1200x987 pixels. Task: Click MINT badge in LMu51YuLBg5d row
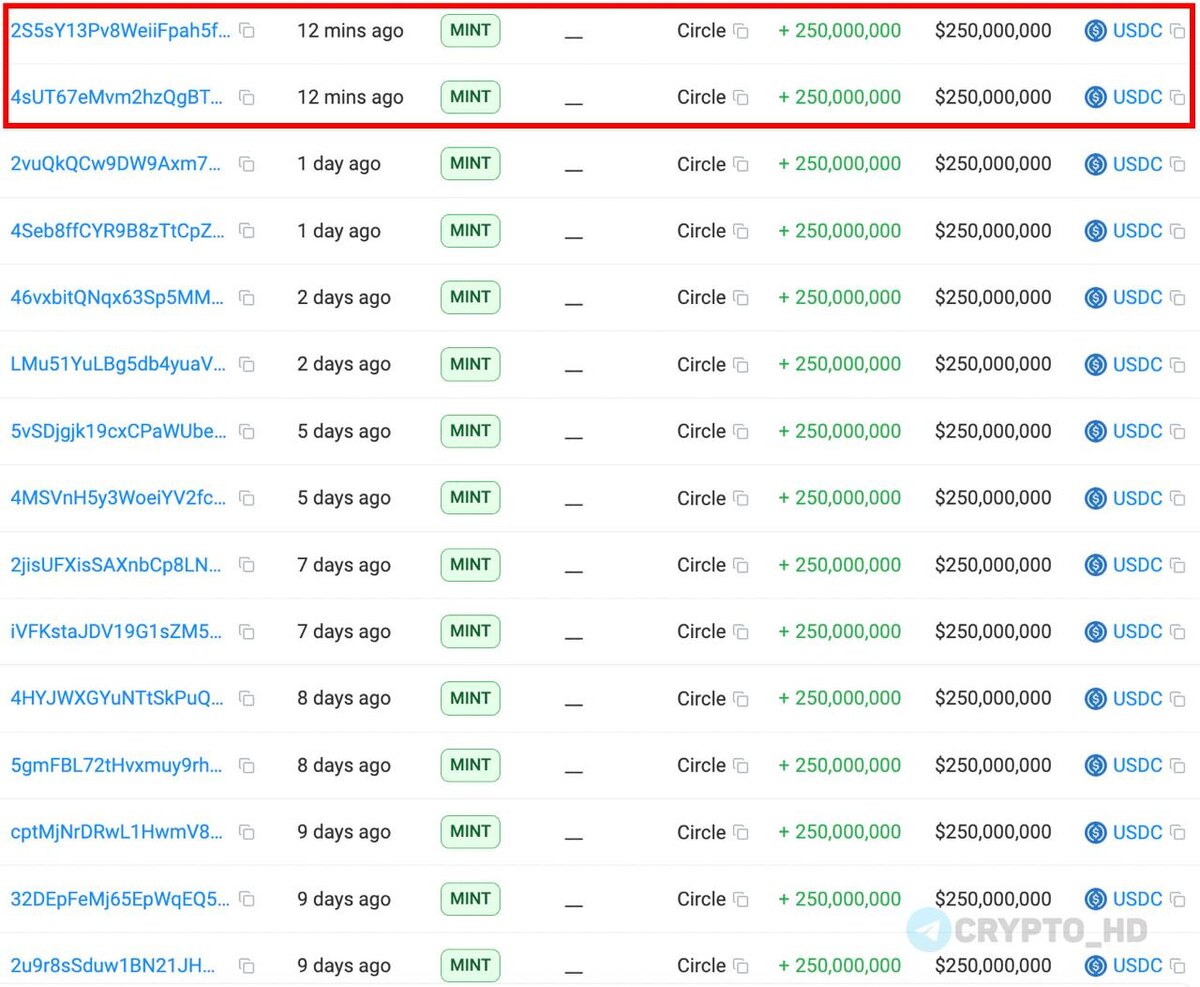pyautogui.click(x=470, y=364)
